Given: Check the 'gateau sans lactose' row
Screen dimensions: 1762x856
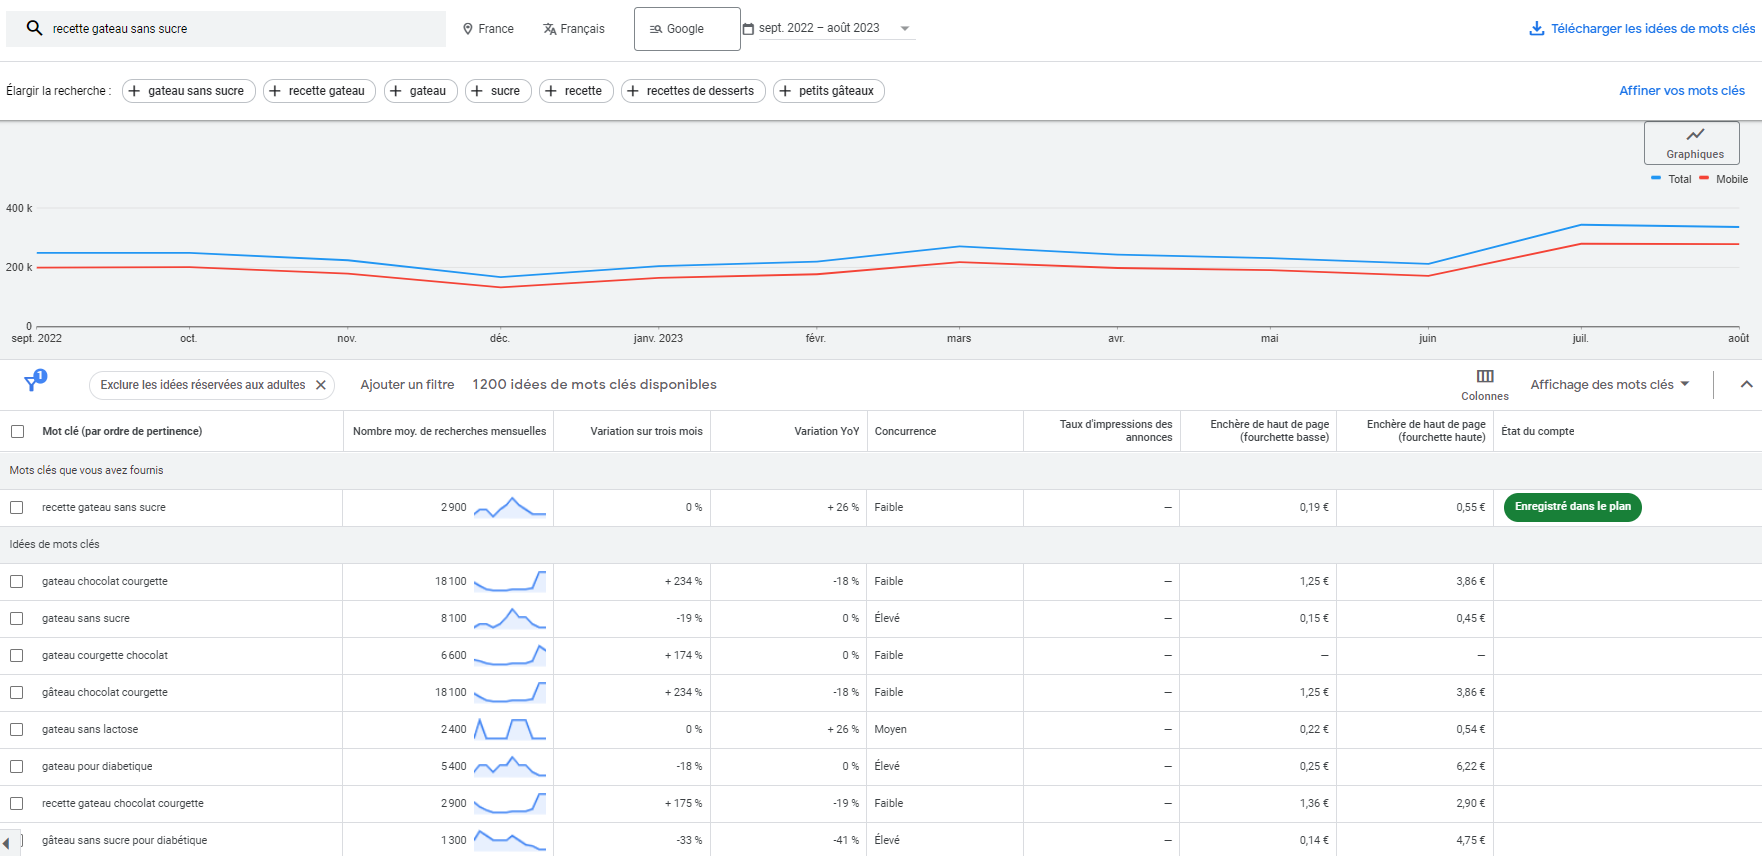Looking at the screenshot, I should pyautogui.click(x=17, y=730).
